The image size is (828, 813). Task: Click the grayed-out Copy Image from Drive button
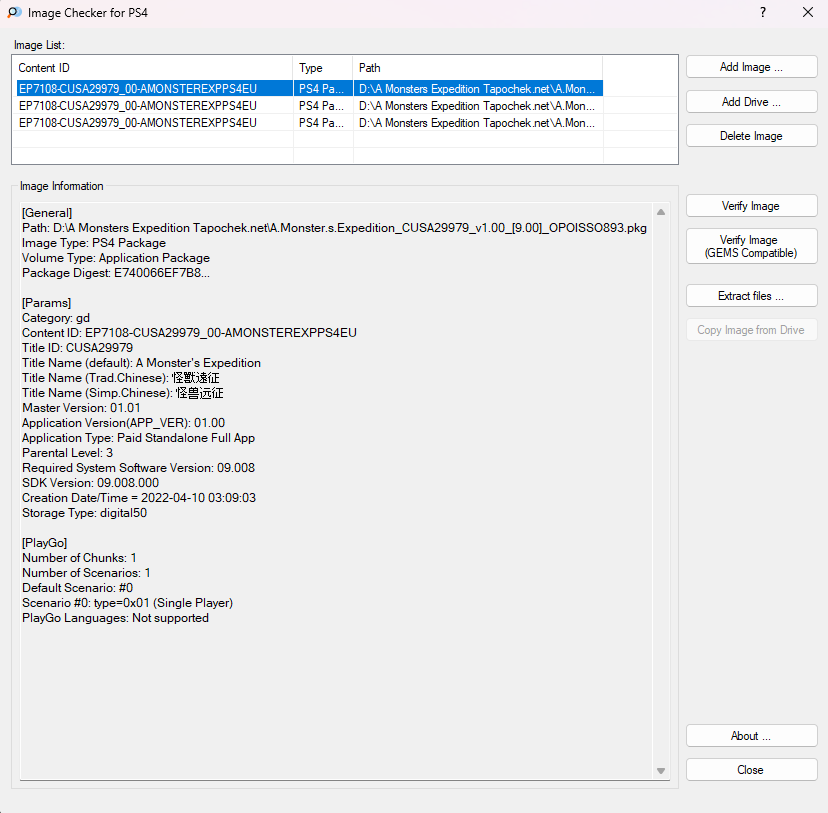pos(751,330)
